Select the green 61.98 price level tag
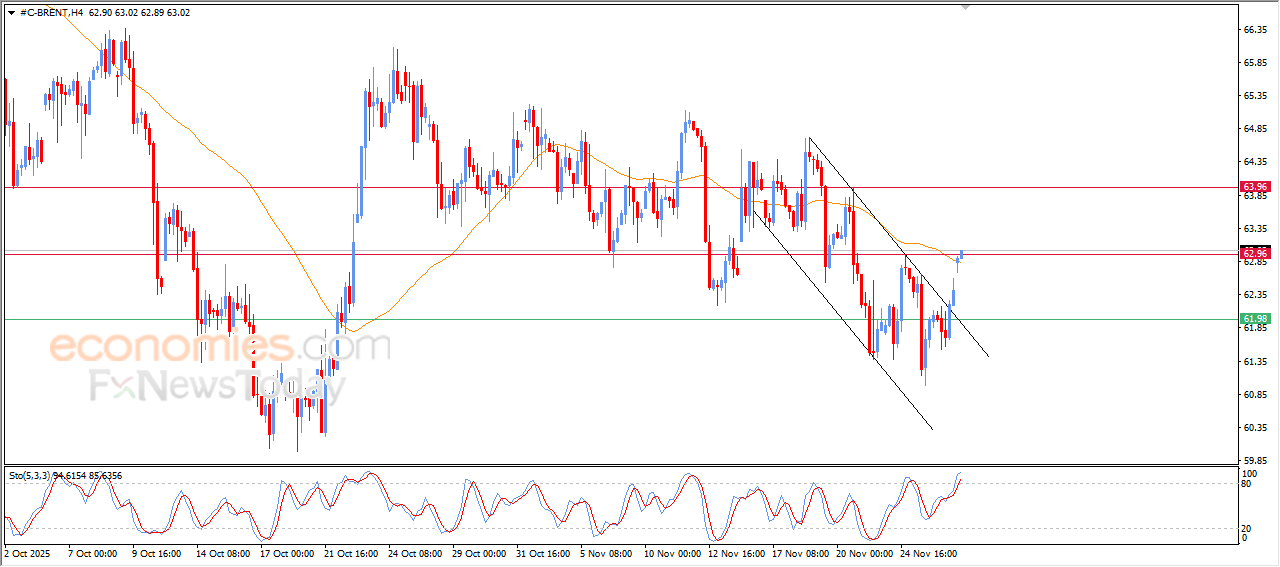Screen dimensions: 1280x567 1255,319
